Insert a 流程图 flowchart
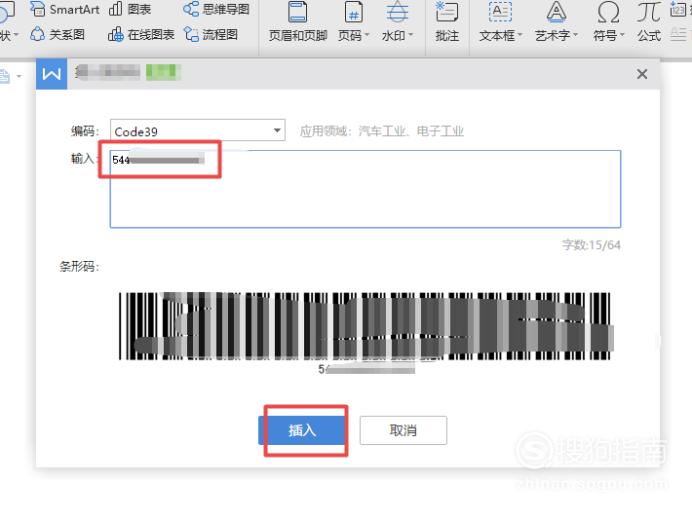Image resolution: width=692 pixels, height=518 pixels. pos(211,34)
